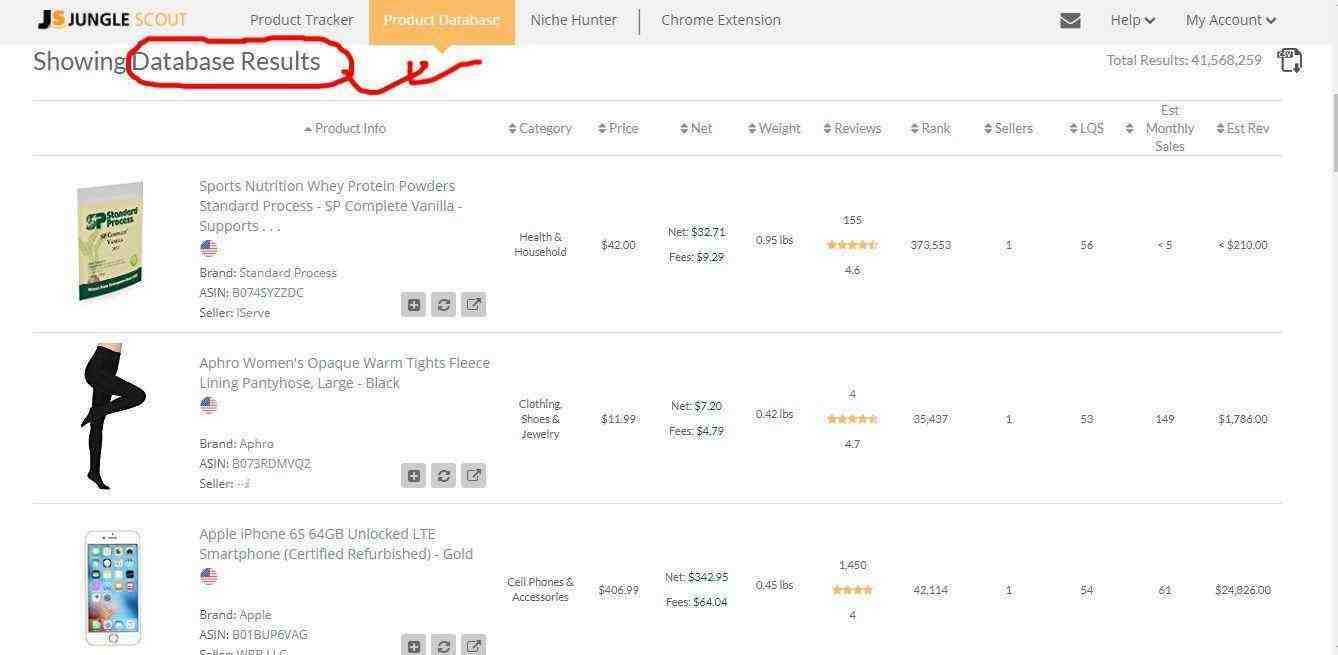Sort results by Price column

(618, 128)
